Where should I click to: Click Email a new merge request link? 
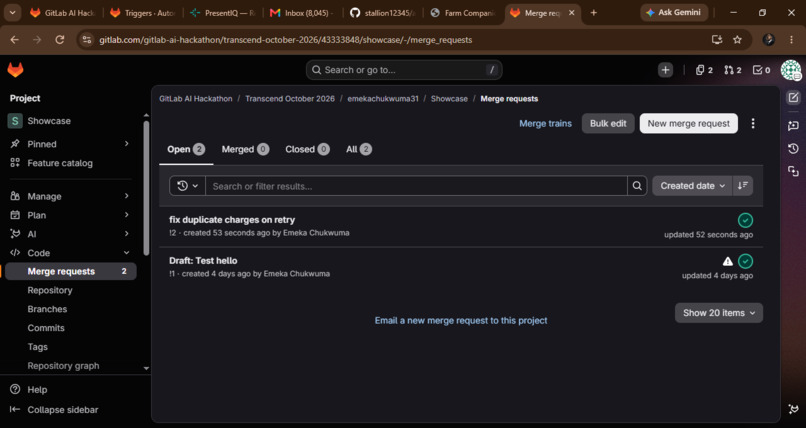(x=461, y=321)
